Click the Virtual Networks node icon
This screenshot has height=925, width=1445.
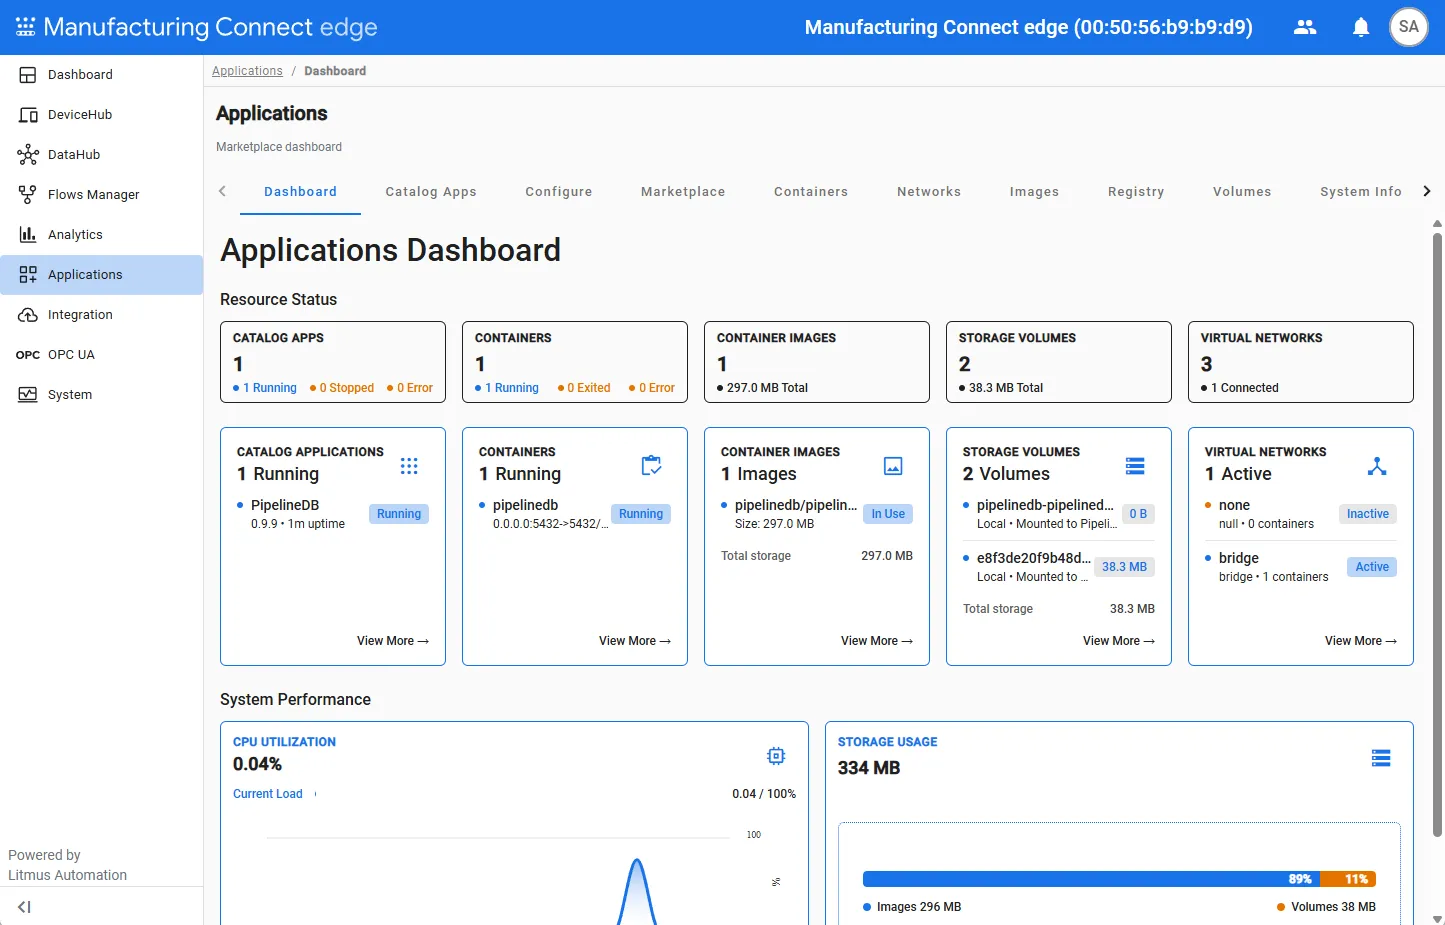[1377, 466]
